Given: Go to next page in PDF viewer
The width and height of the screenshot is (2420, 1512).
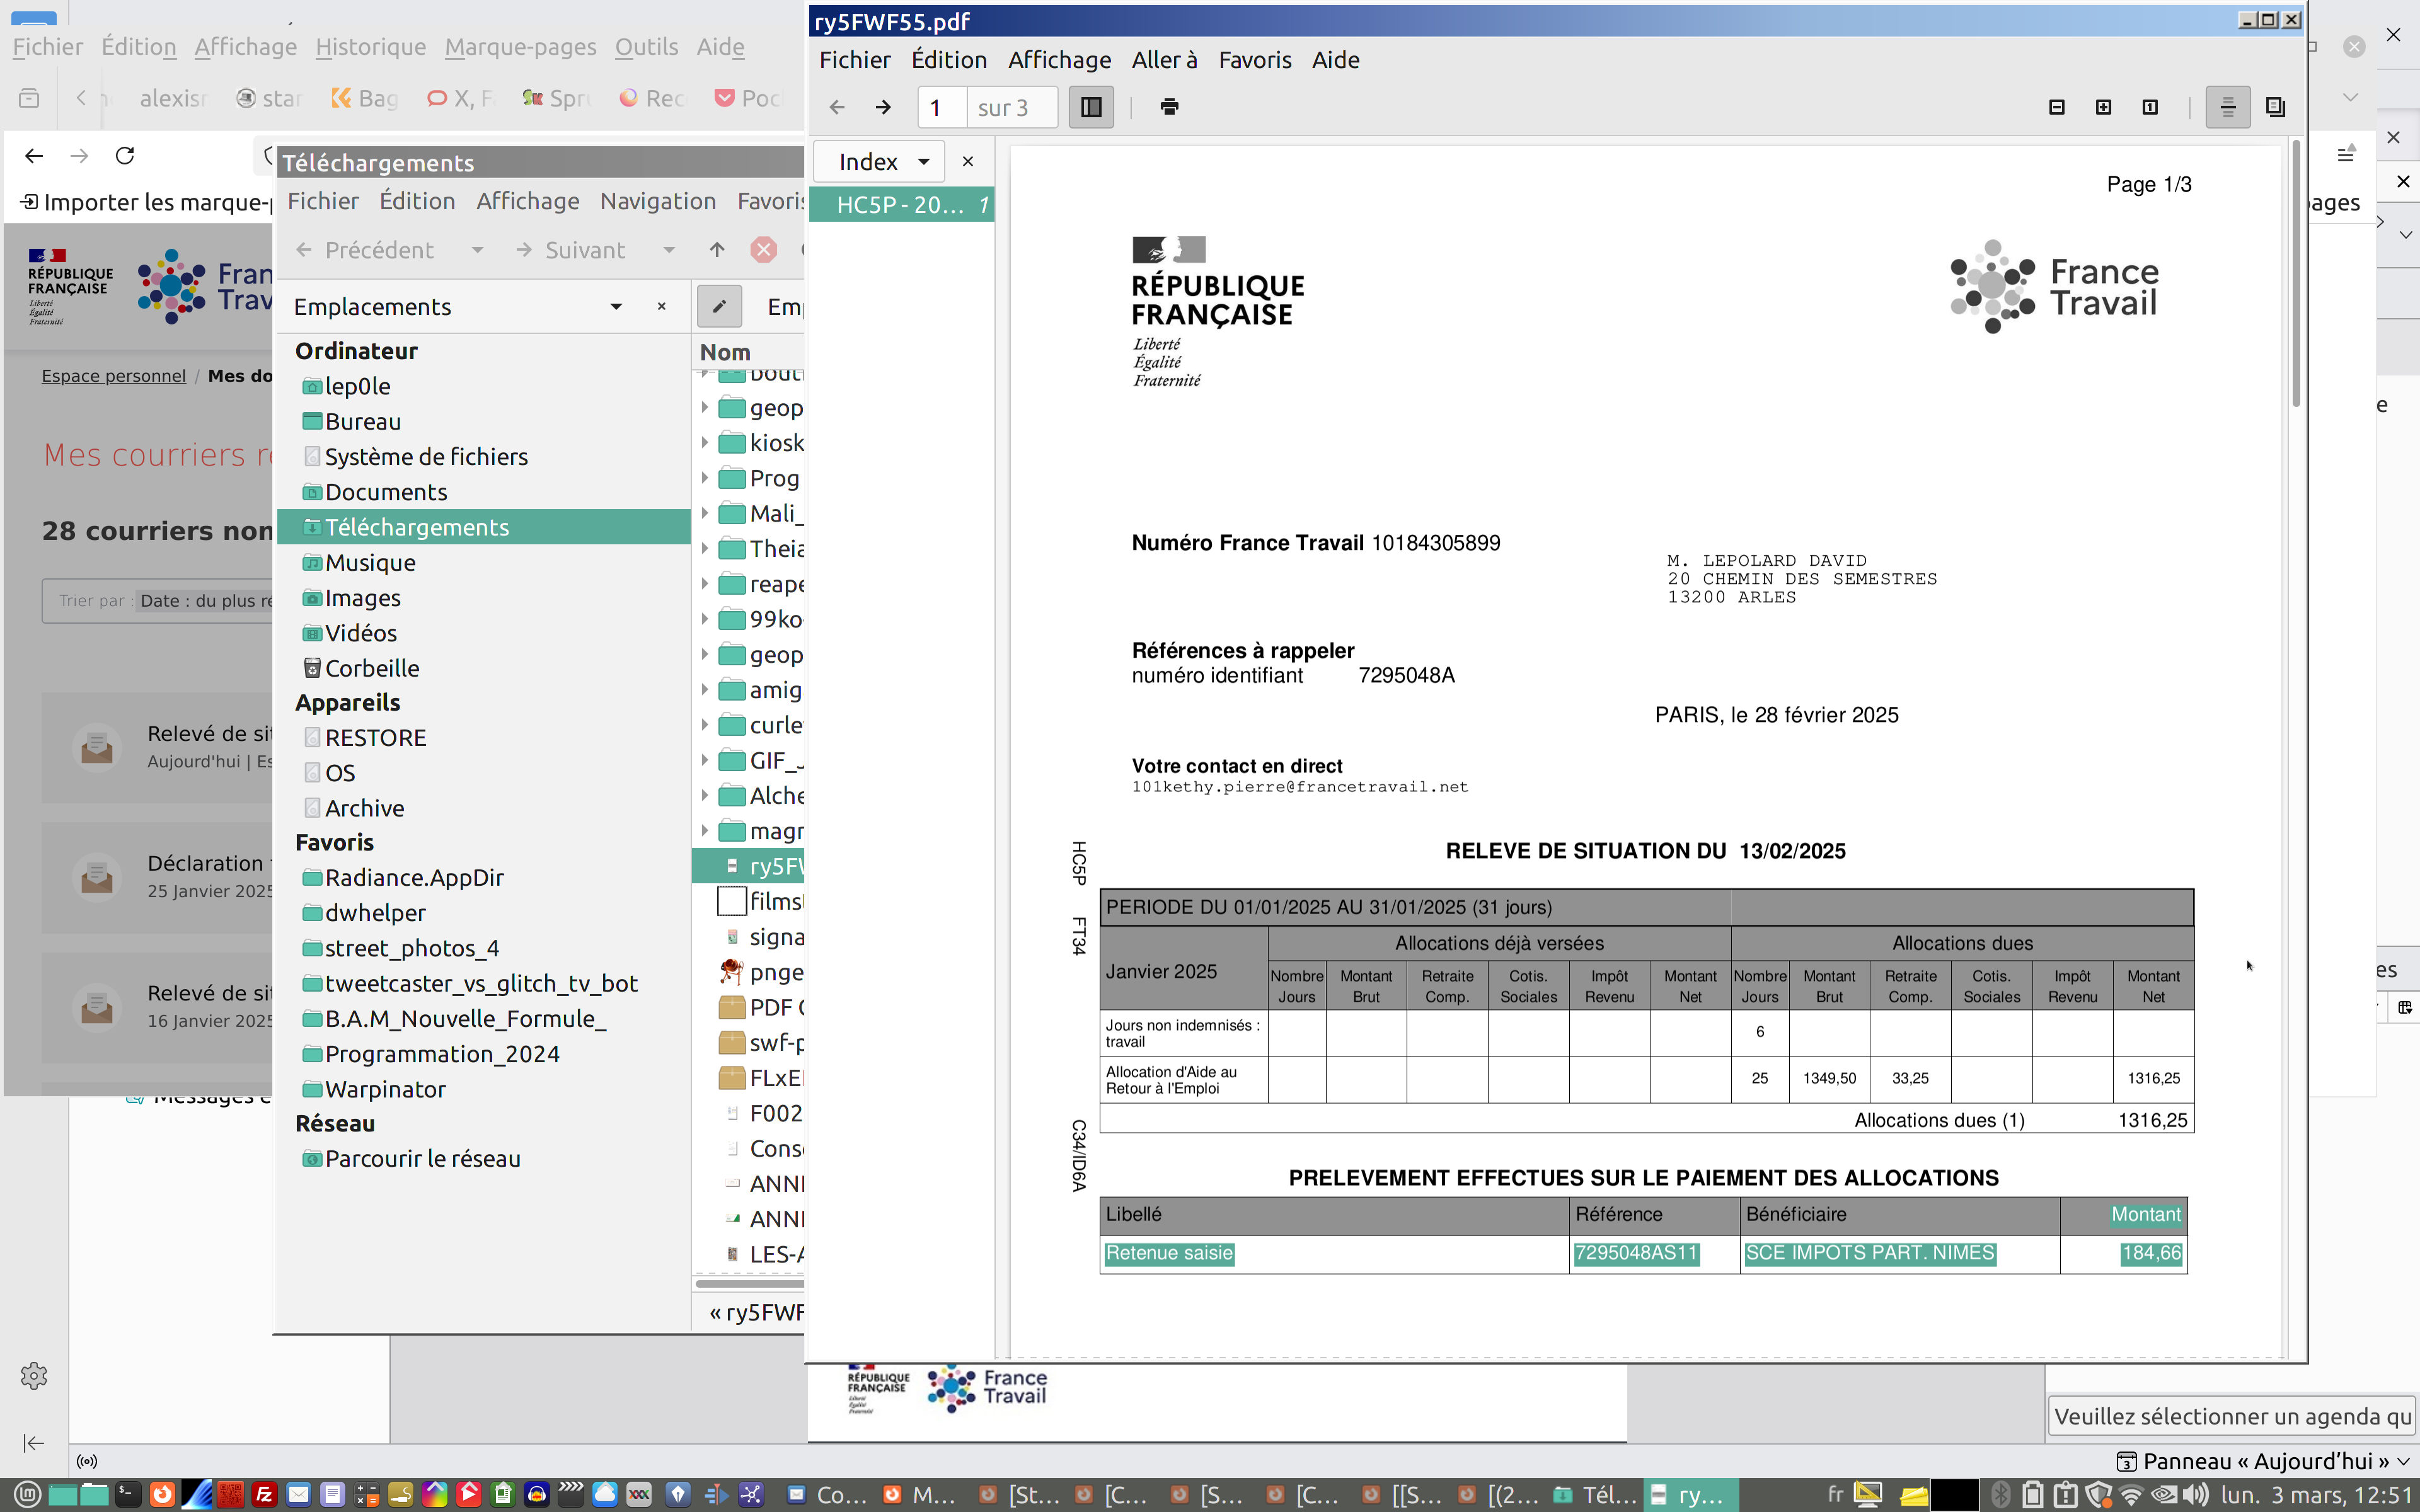Looking at the screenshot, I should pos(883,107).
